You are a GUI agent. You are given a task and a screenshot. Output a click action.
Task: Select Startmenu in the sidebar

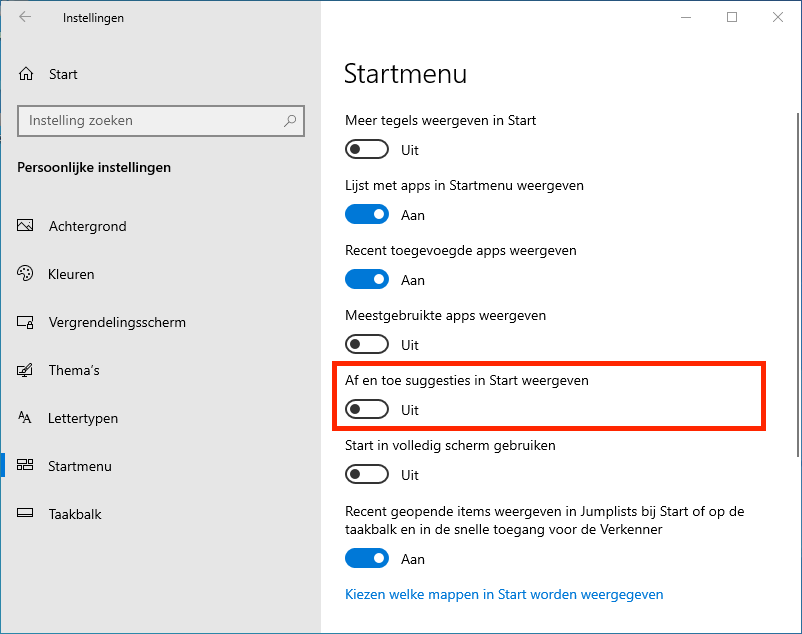[x=80, y=466]
